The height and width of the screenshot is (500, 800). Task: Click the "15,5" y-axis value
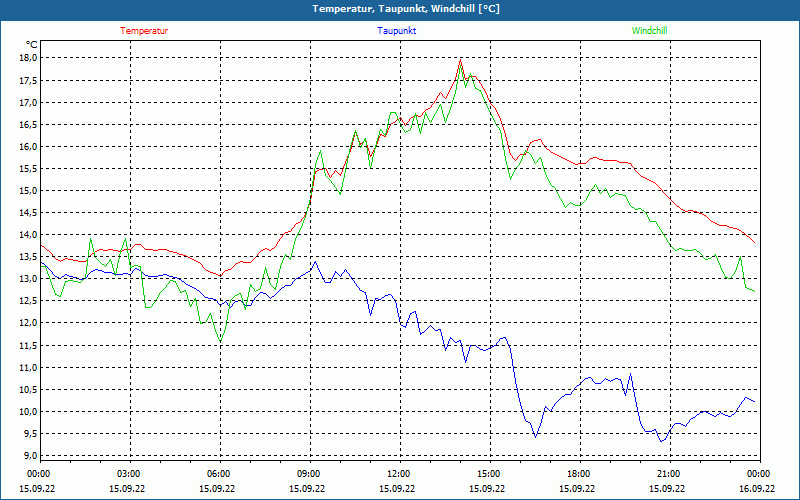(28, 168)
